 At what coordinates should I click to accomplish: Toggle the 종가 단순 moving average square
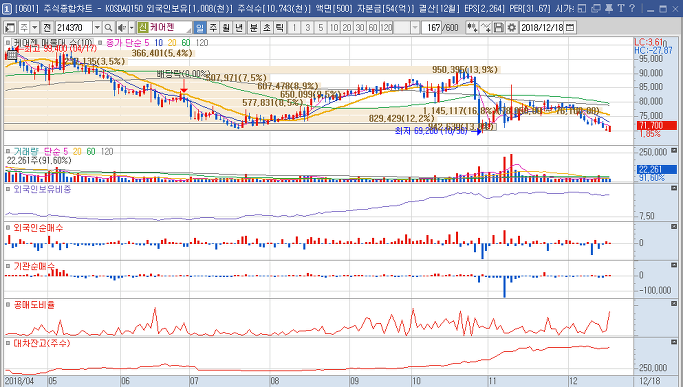point(100,43)
